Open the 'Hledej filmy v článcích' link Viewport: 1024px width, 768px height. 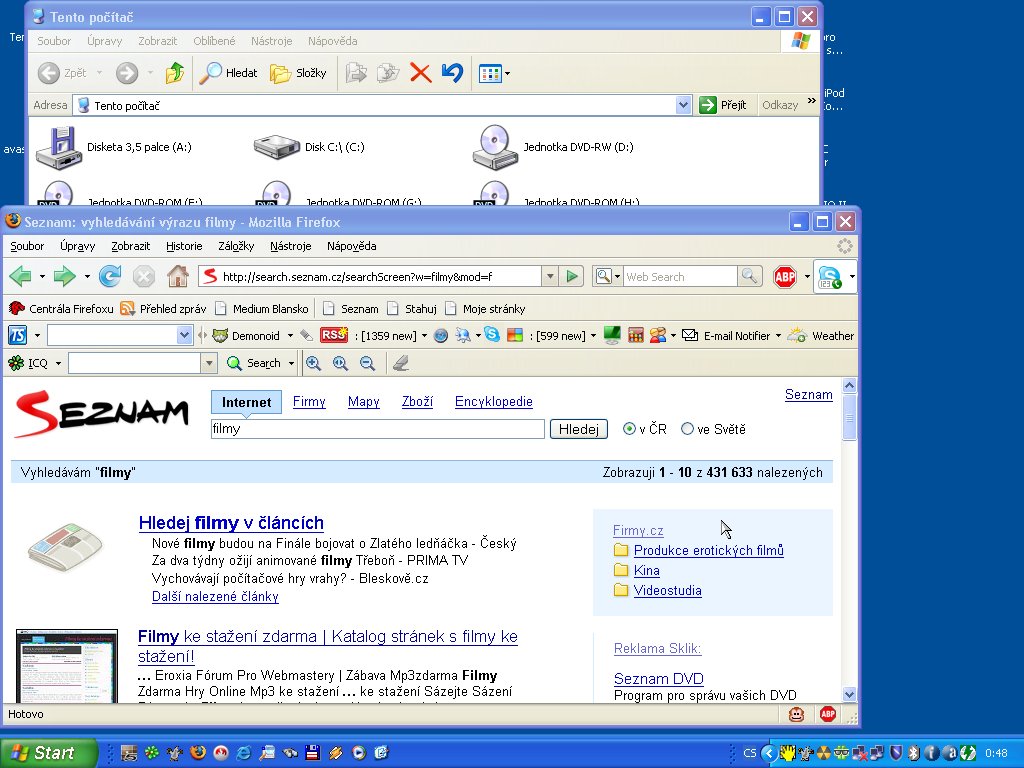pos(231,523)
